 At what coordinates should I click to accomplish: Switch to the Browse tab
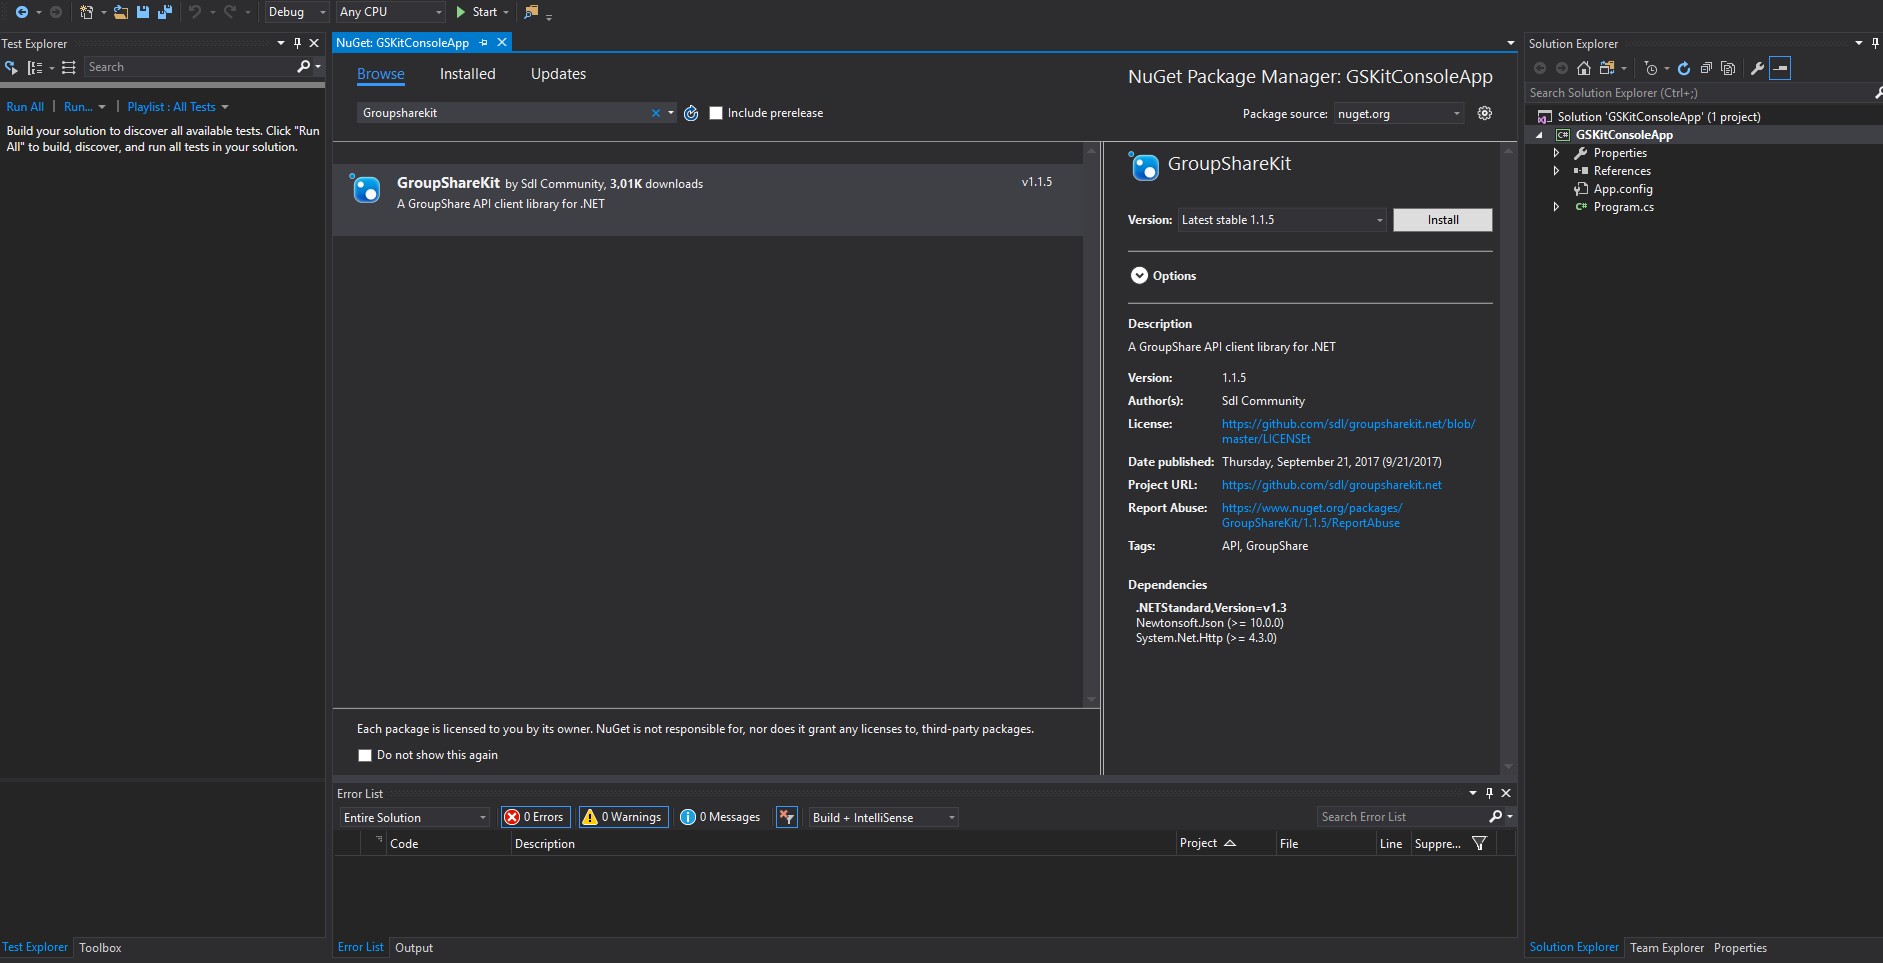[x=381, y=74]
